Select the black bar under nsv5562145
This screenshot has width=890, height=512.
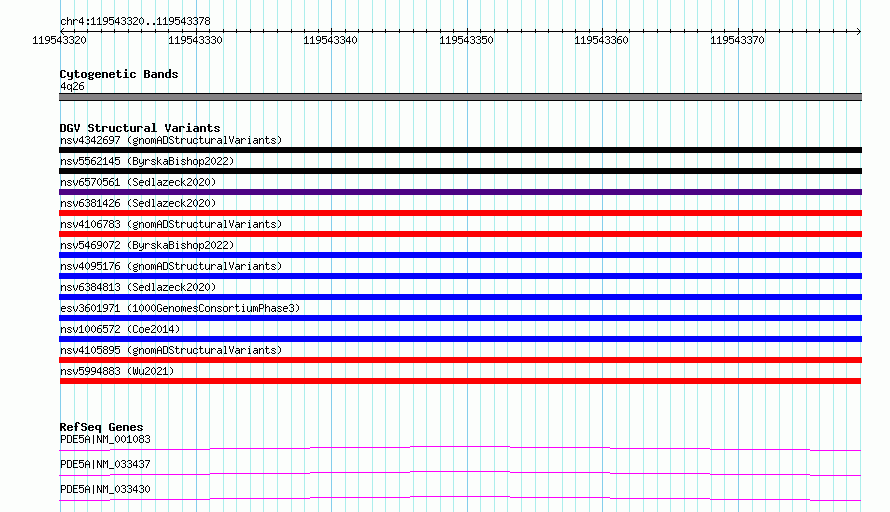(x=460, y=171)
